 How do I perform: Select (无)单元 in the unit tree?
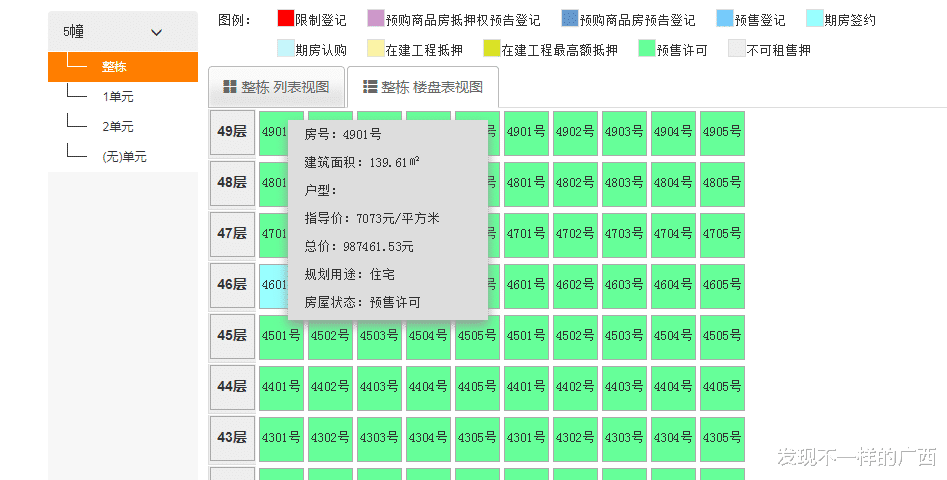[124, 157]
